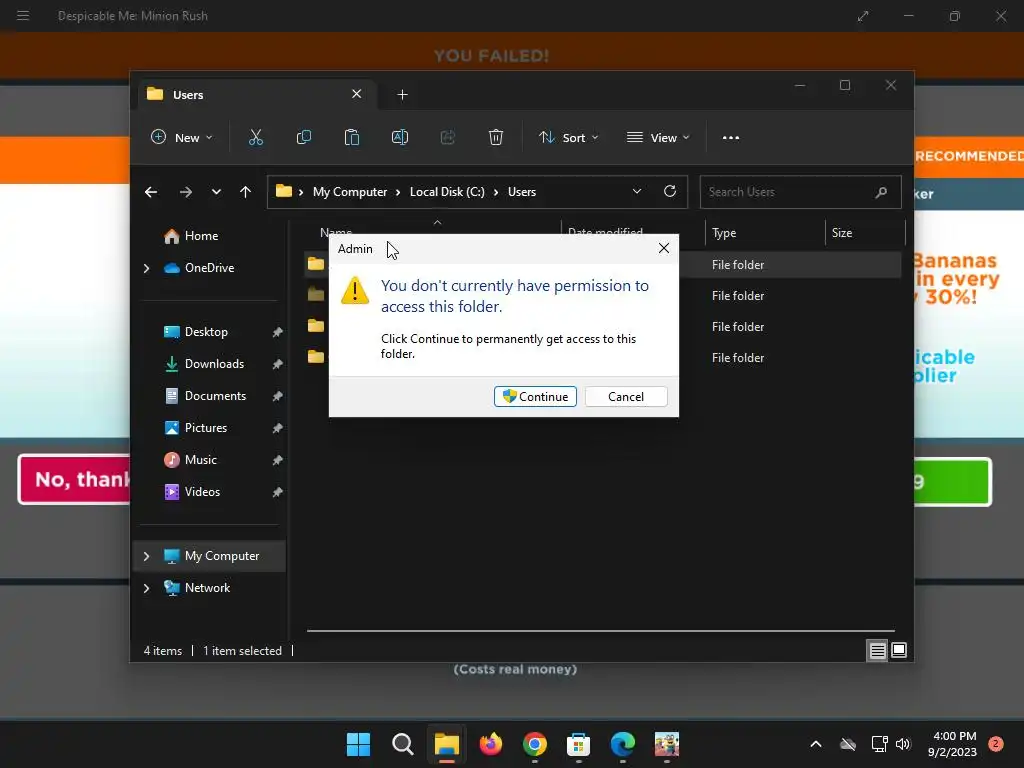The width and height of the screenshot is (1024, 768).
Task: Launch Google Chrome from the taskbar
Action: click(x=534, y=744)
